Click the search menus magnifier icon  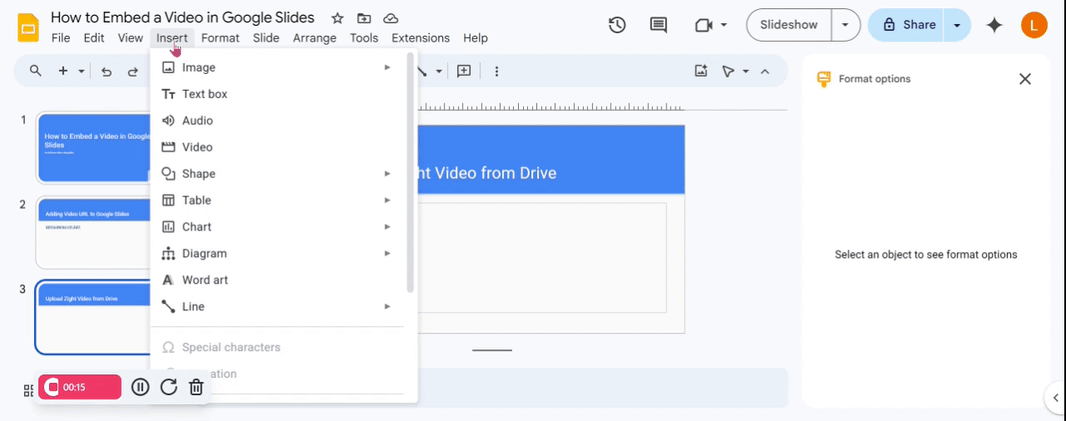tap(36, 71)
